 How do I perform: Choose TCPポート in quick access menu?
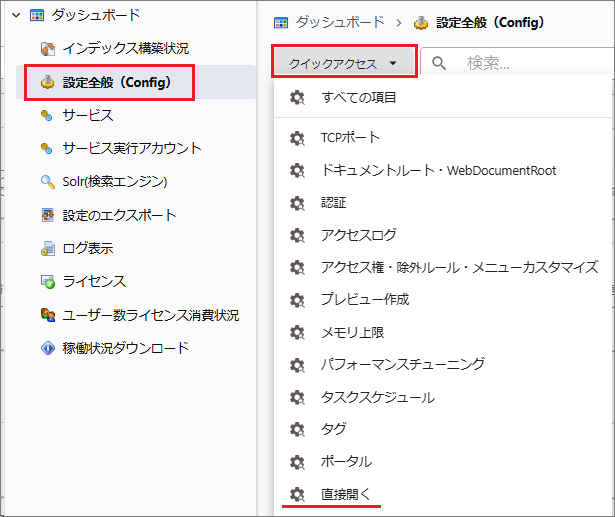pyautogui.click(x=350, y=137)
